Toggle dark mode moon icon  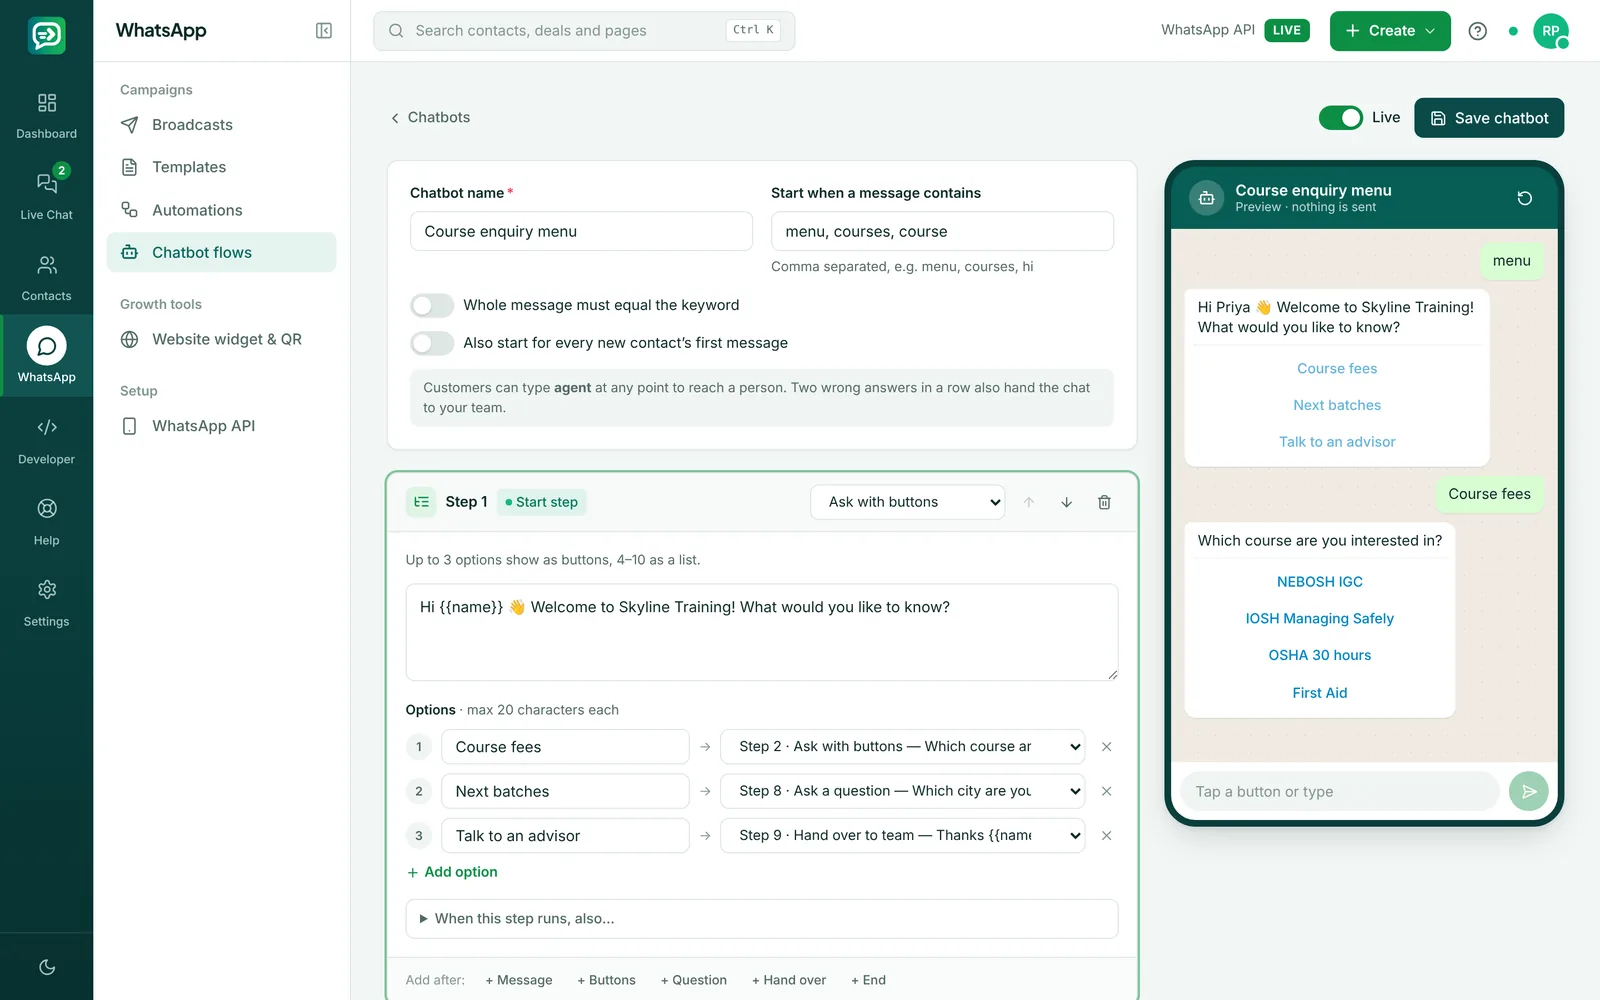tap(46, 967)
